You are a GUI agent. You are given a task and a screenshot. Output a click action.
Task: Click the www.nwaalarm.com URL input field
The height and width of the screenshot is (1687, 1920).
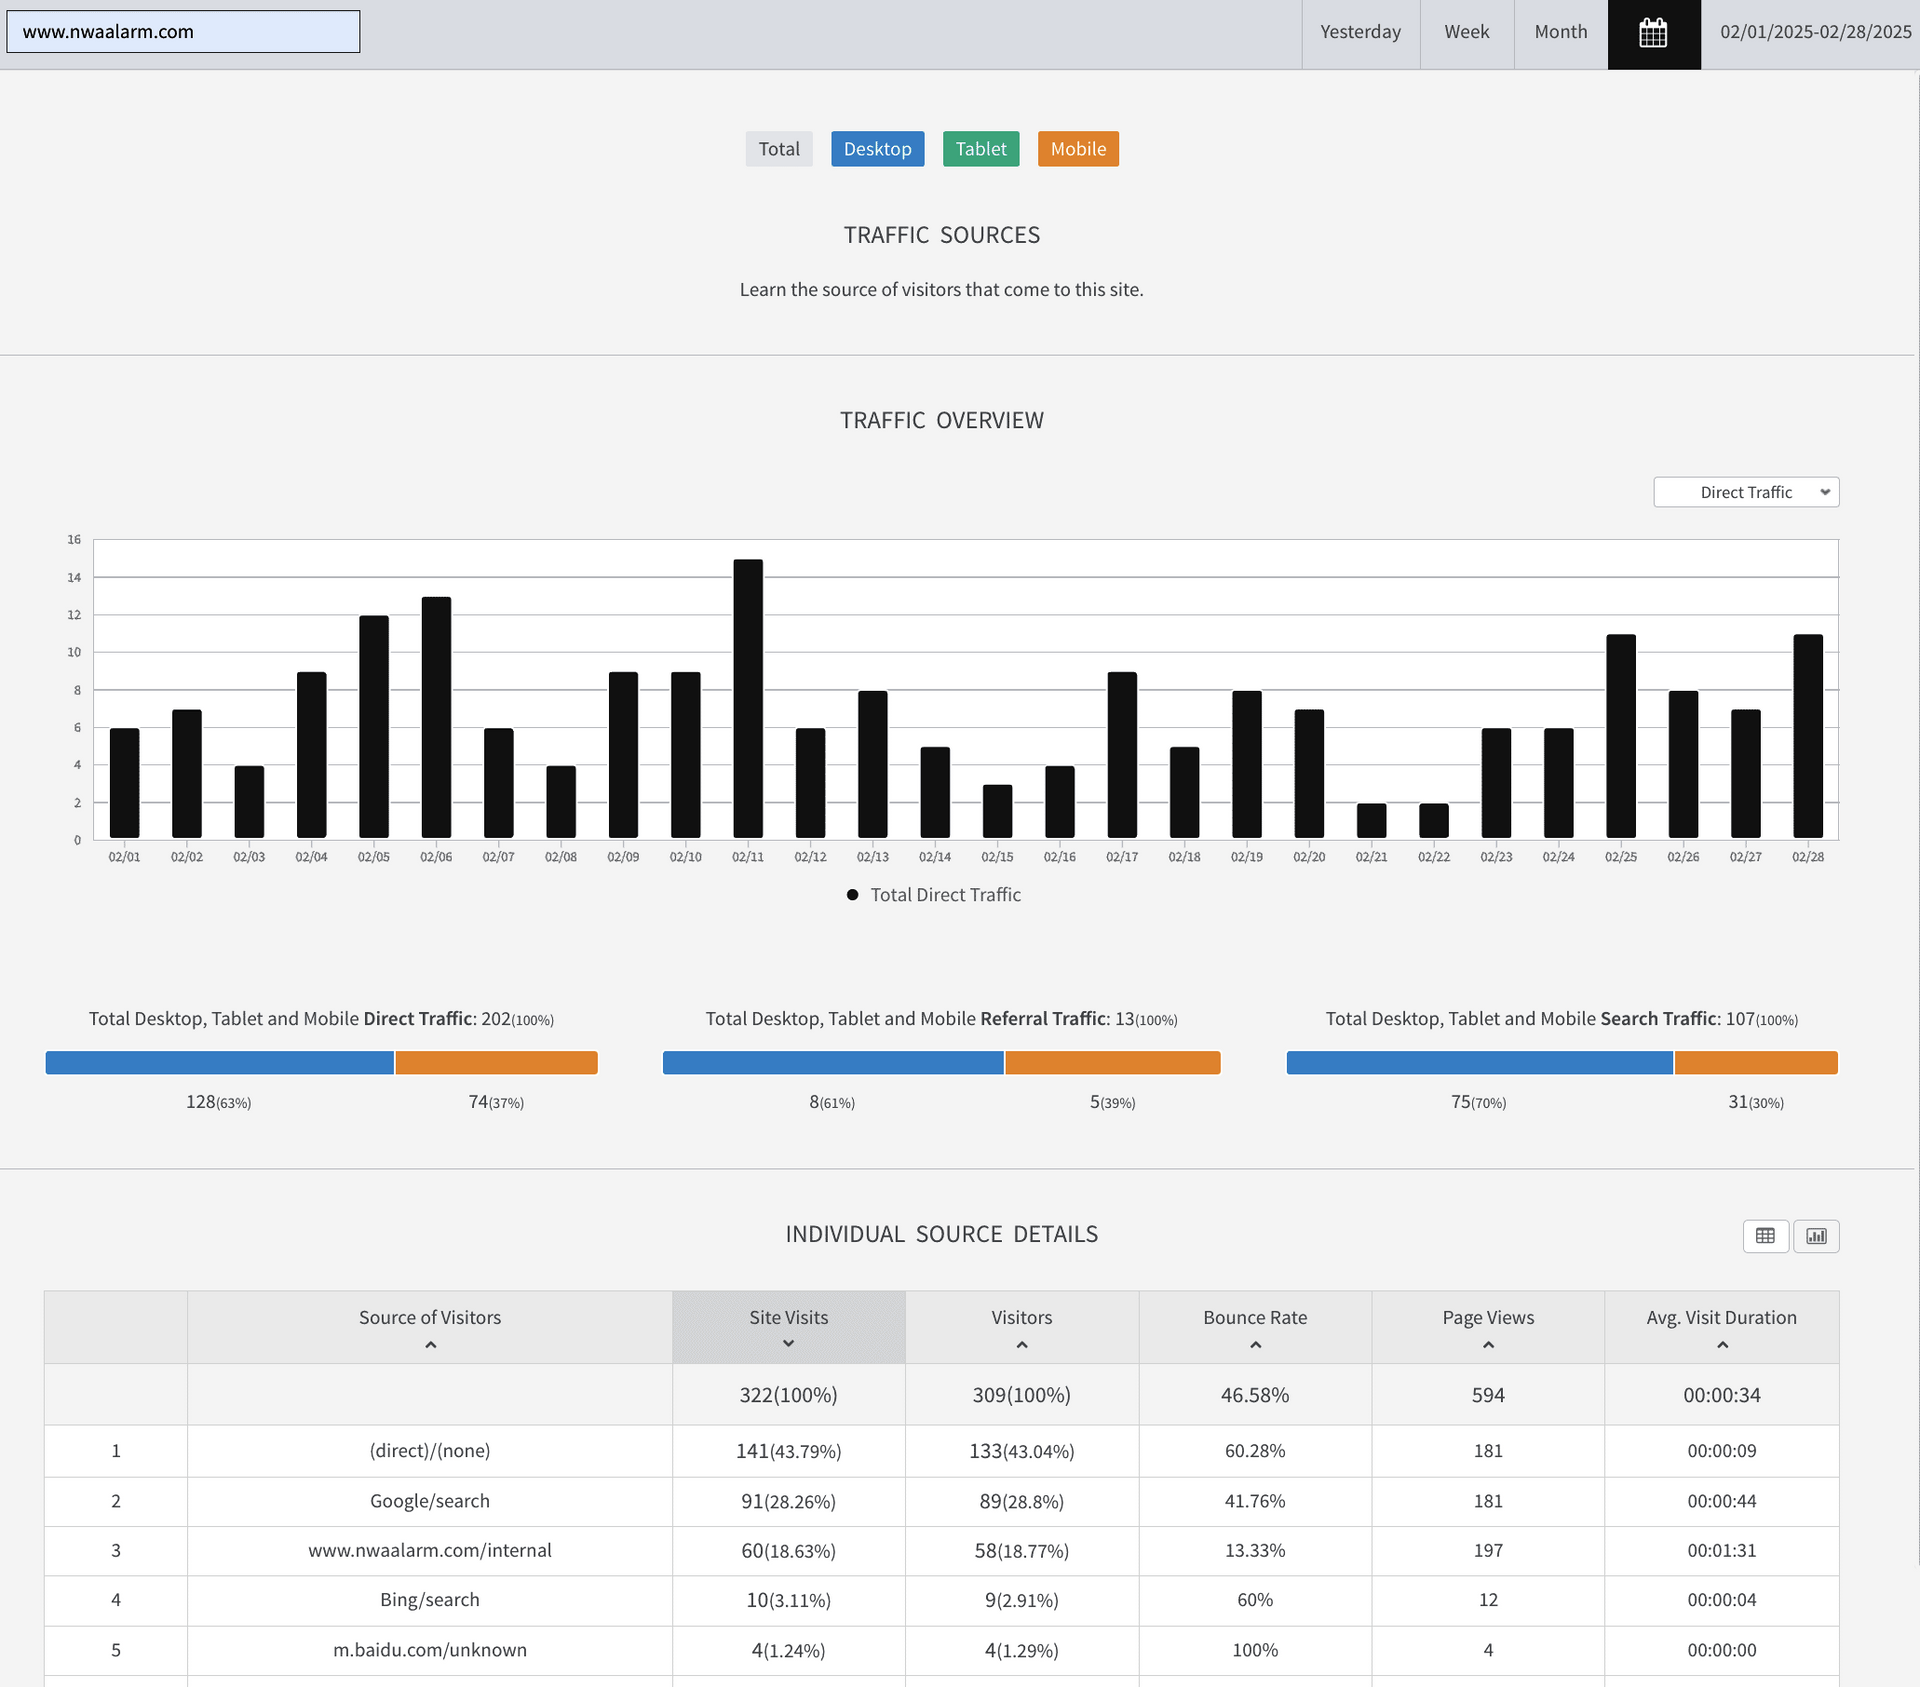point(183,32)
